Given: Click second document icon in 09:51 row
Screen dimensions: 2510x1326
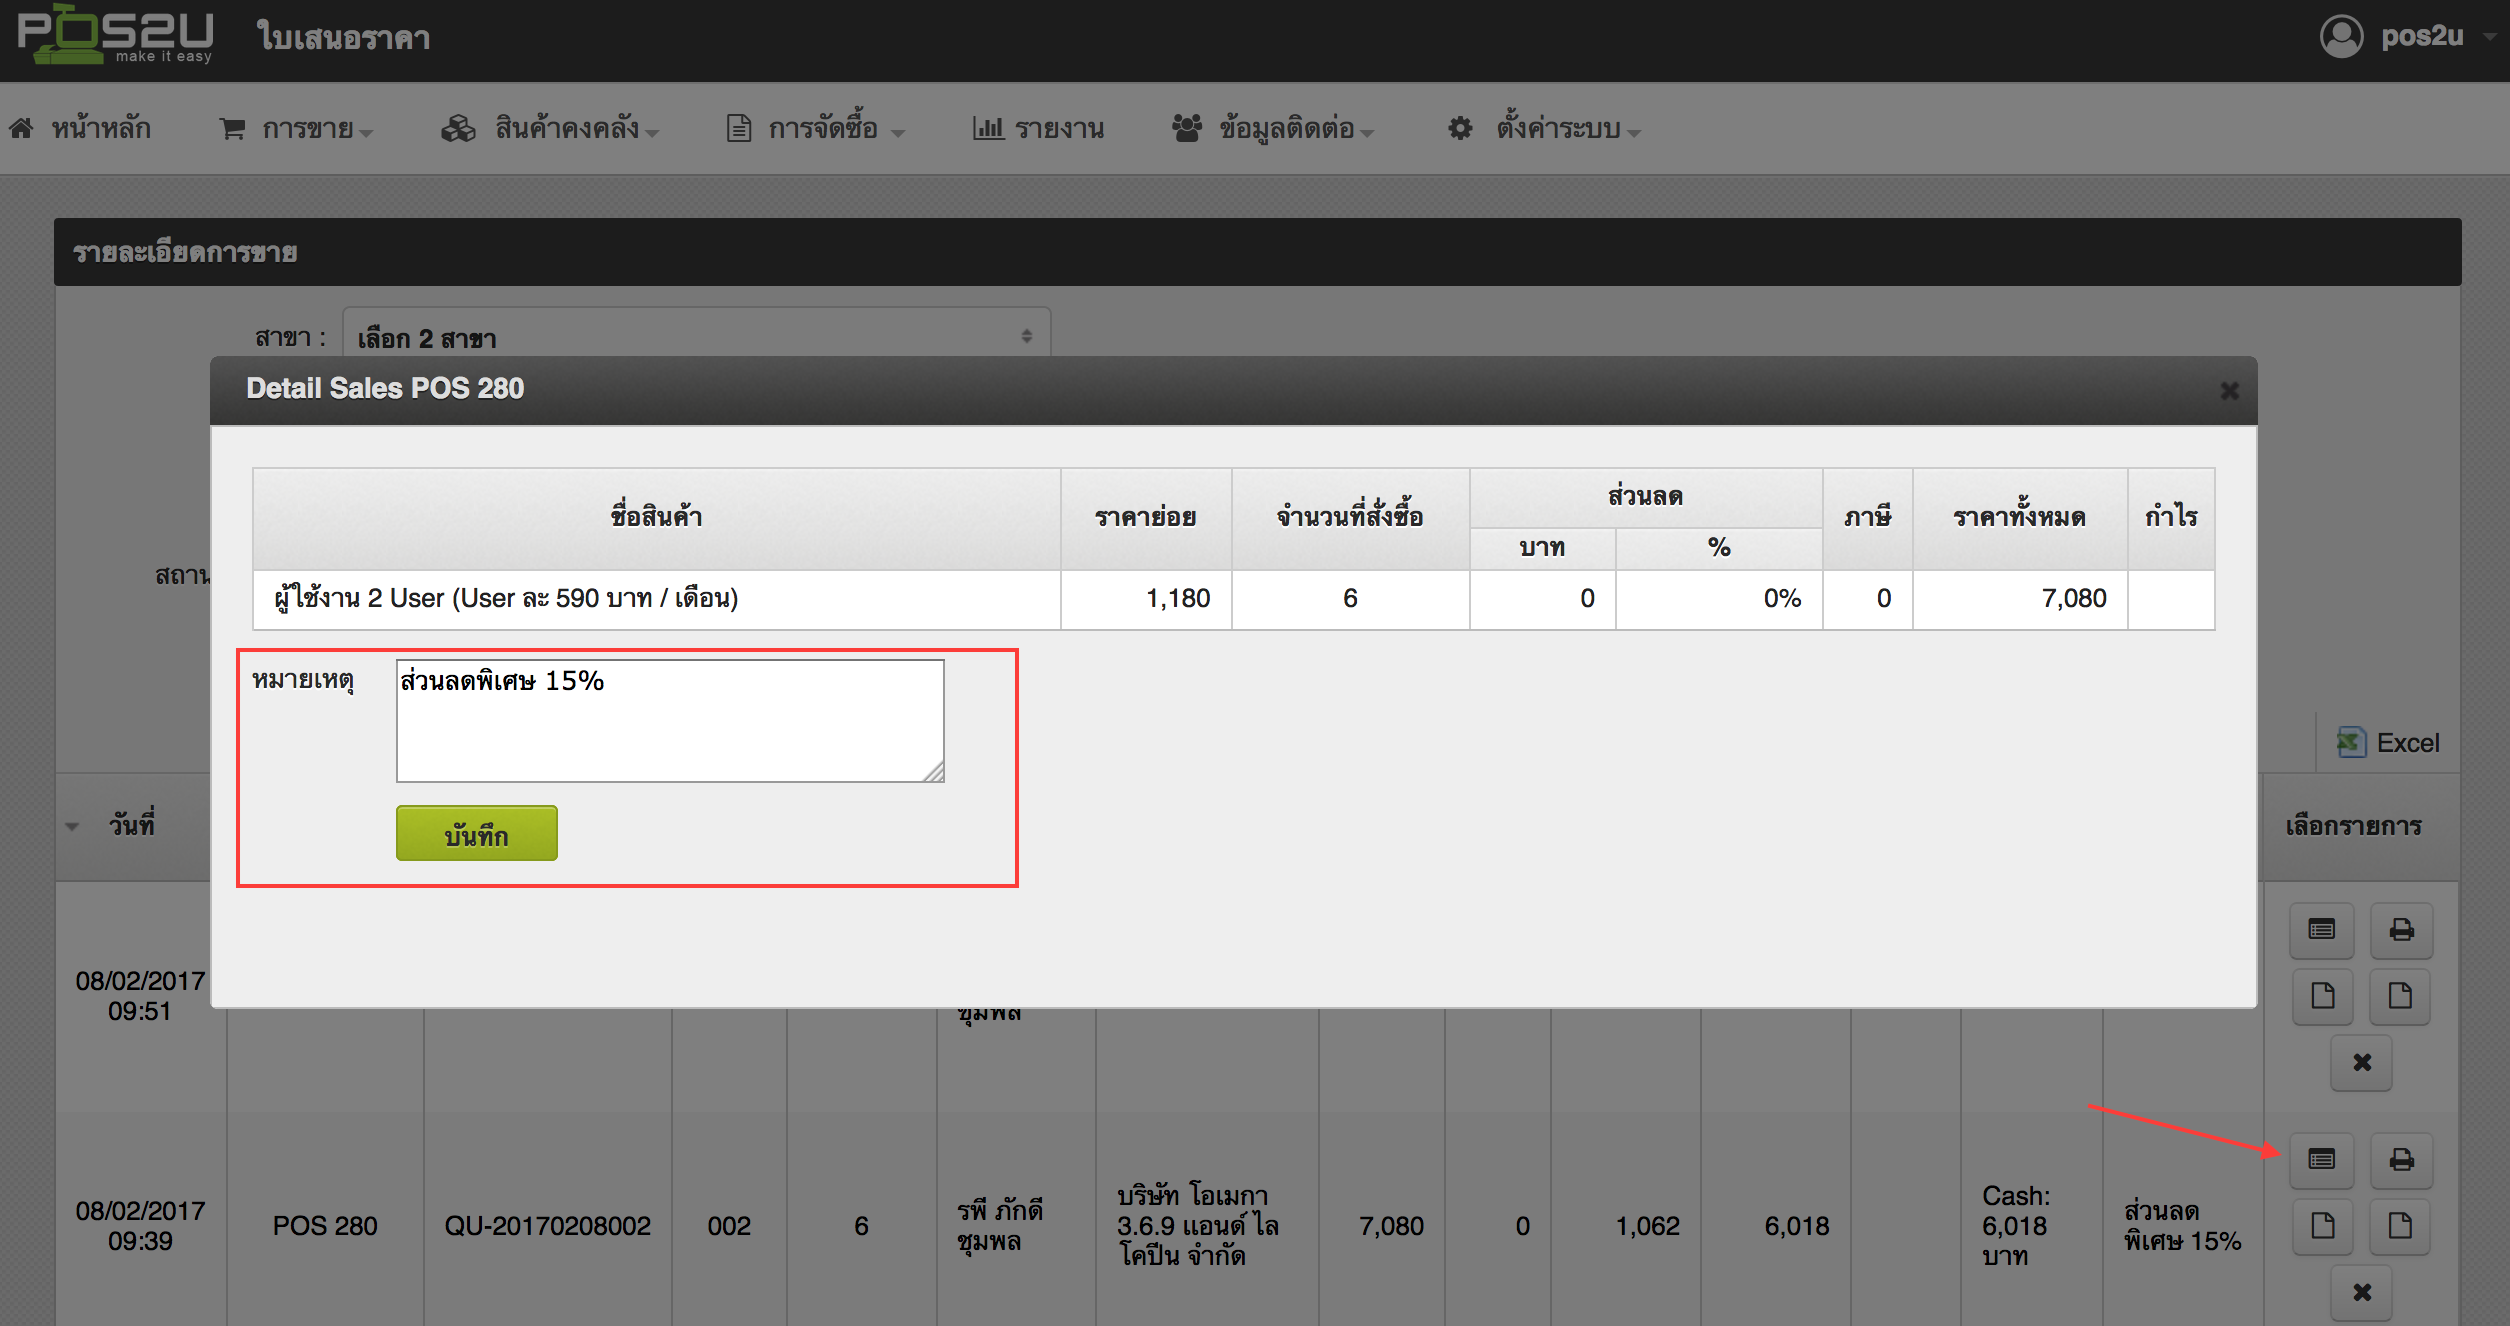Looking at the screenshot, I should click(x=2400, y=995).
